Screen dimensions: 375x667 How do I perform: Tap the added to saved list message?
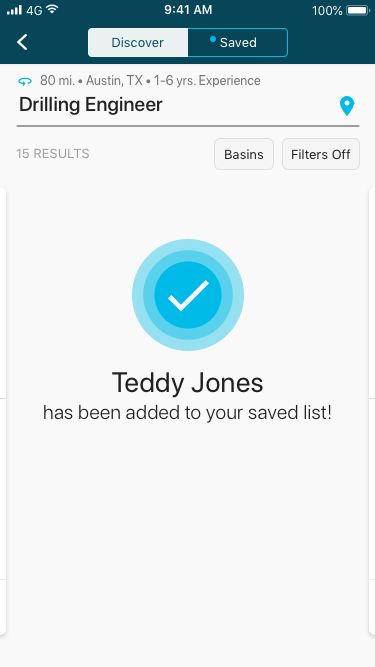point(188,413)
